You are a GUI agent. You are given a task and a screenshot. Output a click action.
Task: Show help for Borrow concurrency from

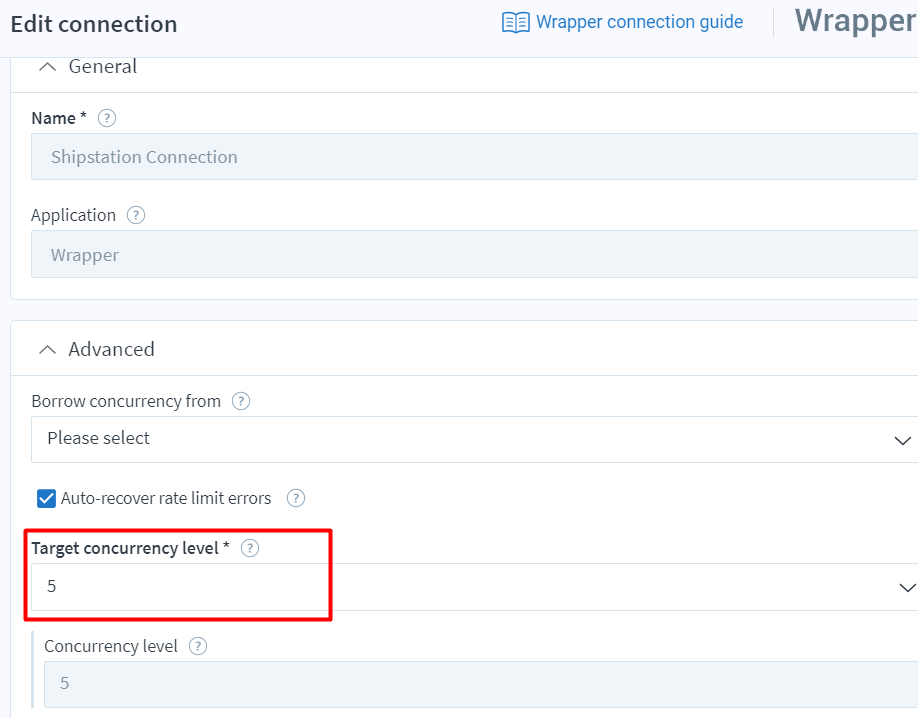241,401
